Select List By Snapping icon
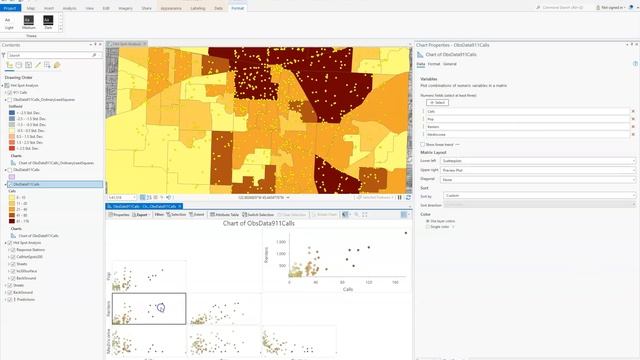Viewport: 640px width, 360px height. pyautogui.click(x=47, y=65)
